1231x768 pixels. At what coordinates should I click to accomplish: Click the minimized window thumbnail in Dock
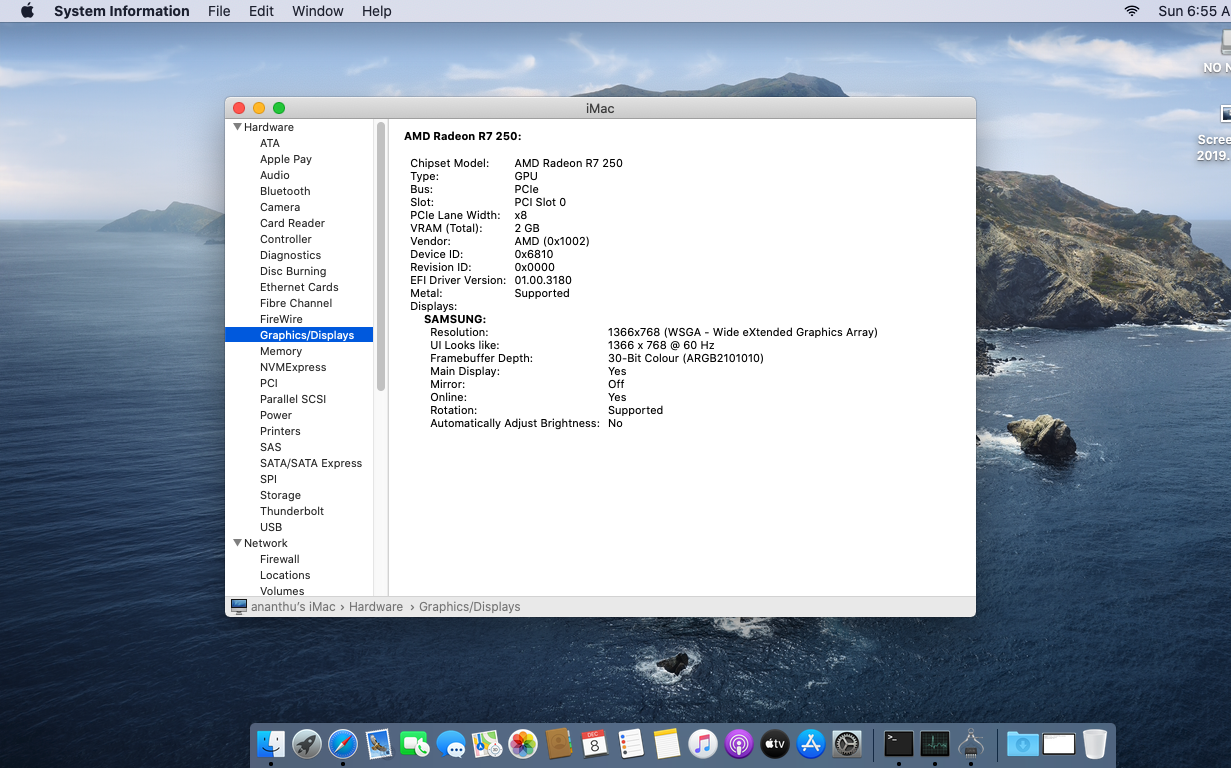tap(1059, 744)
